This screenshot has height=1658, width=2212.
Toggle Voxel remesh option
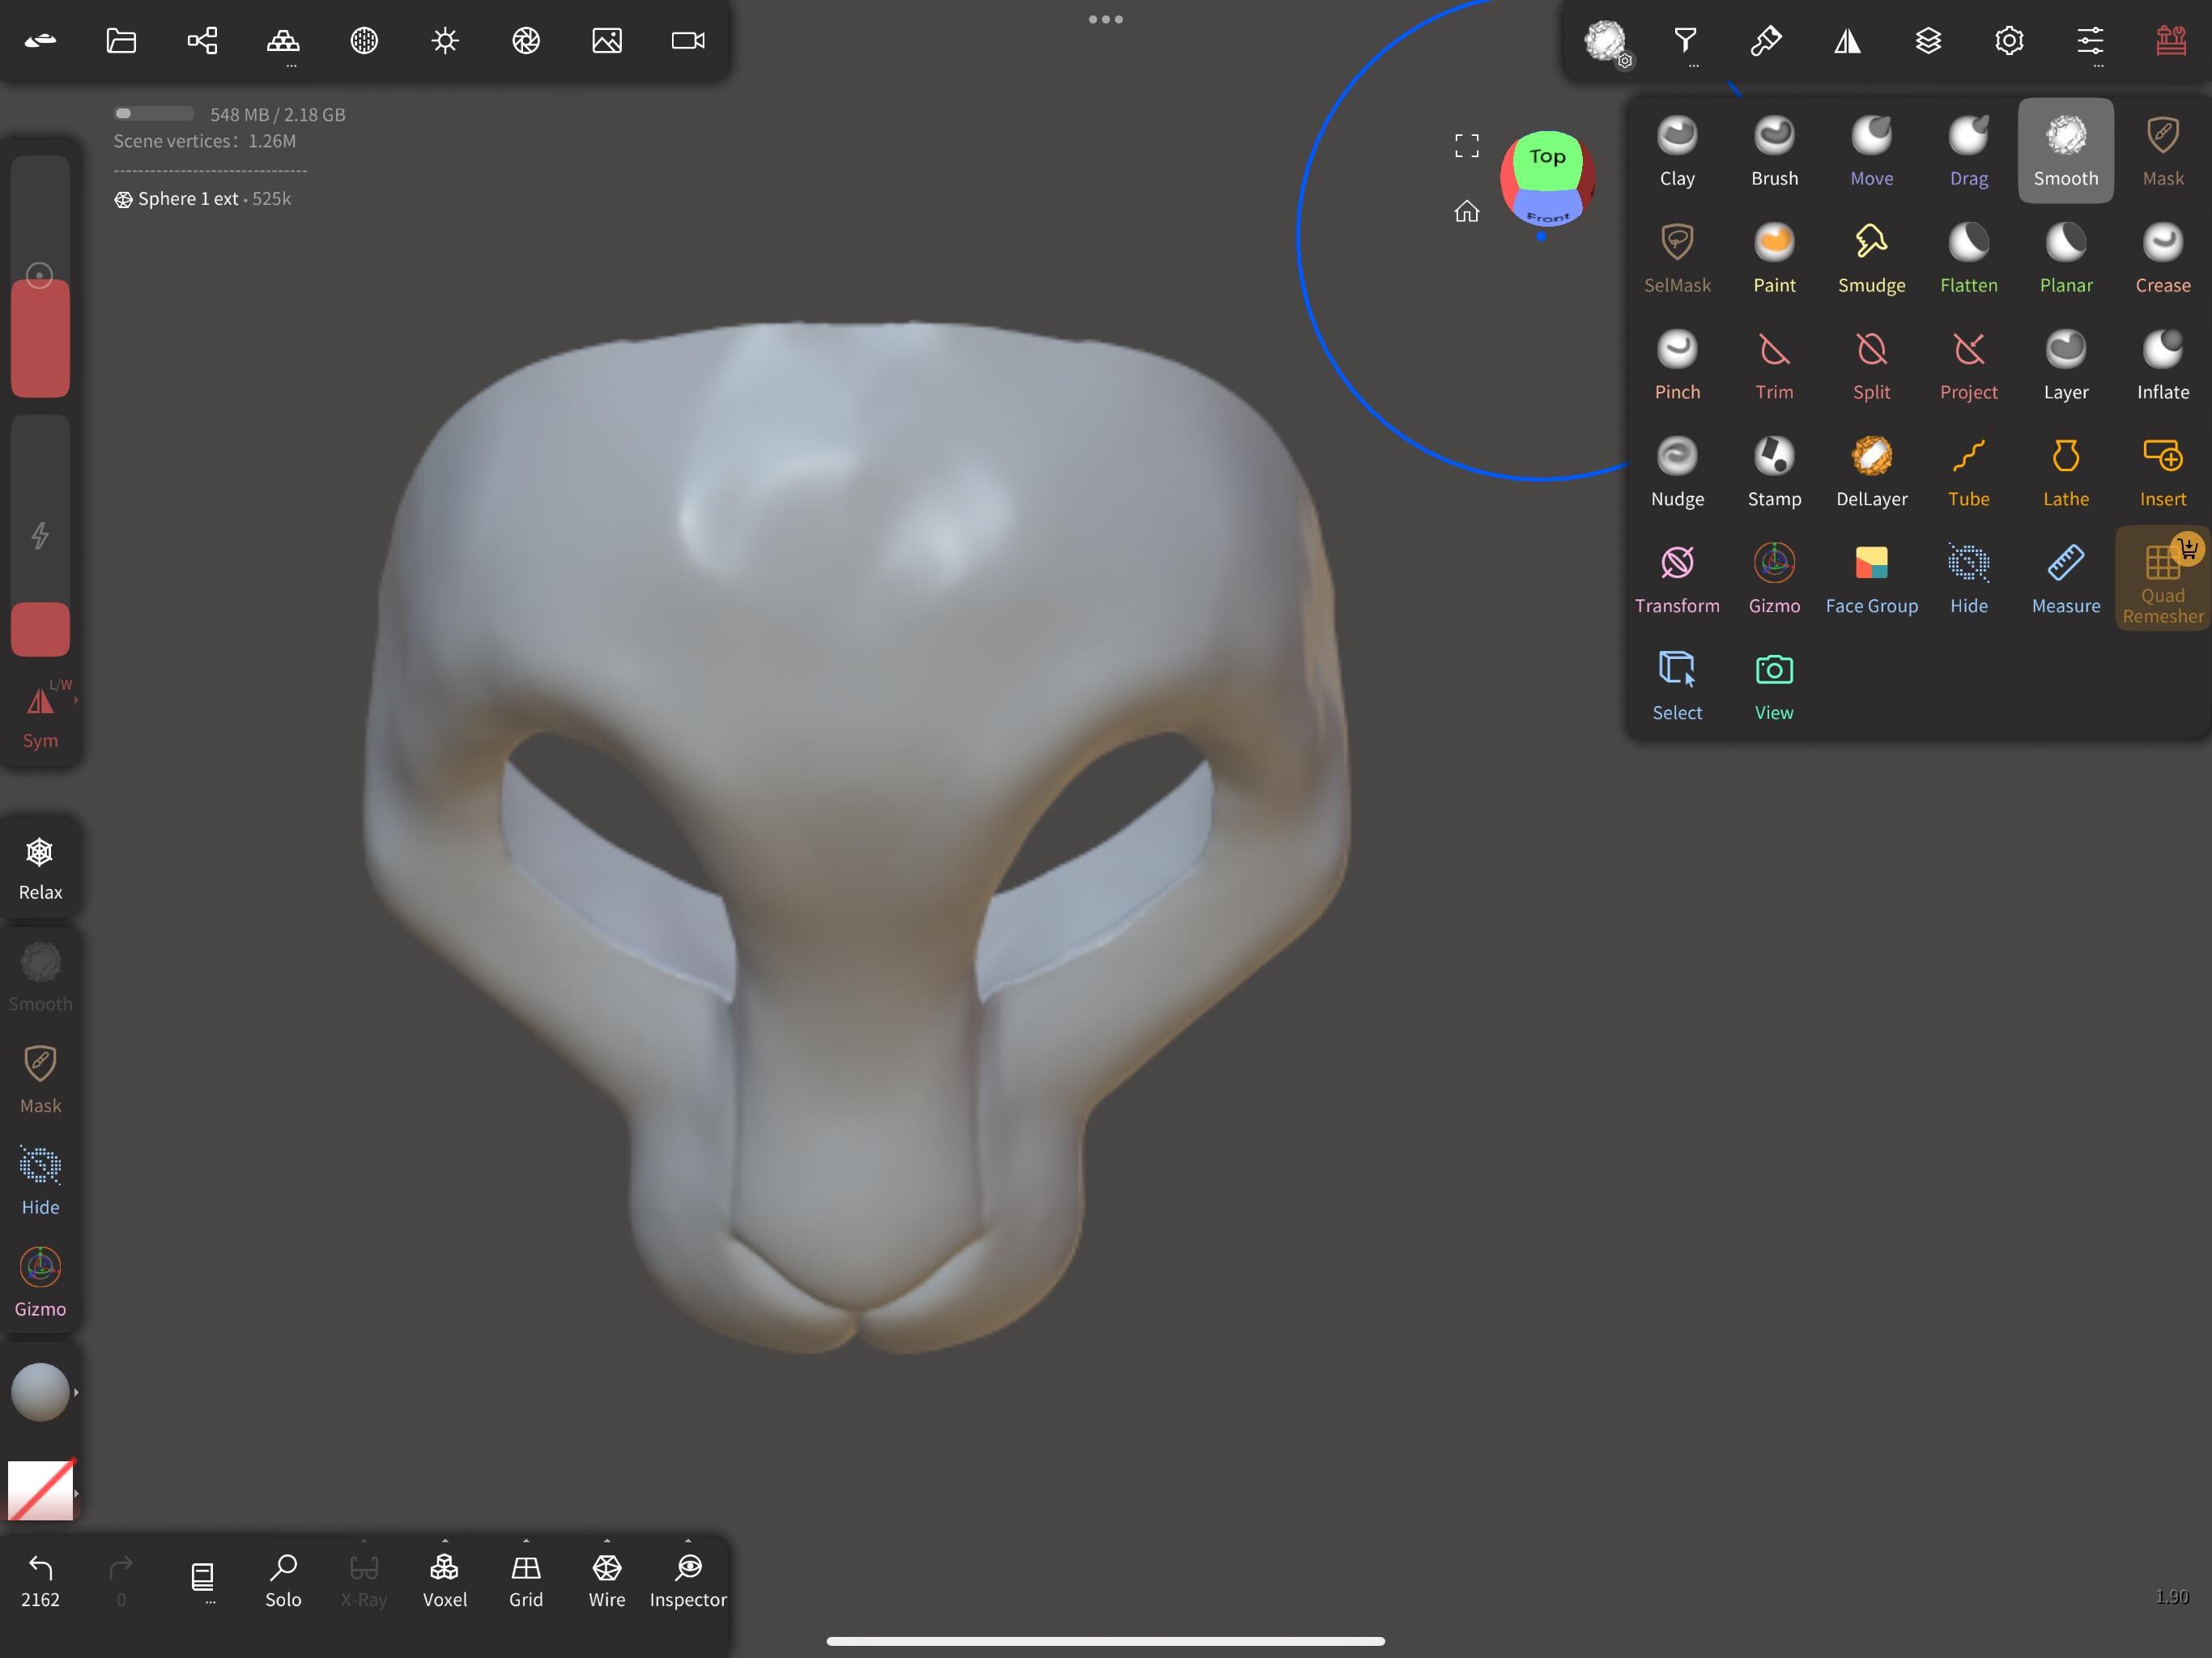pos(444,1580)
